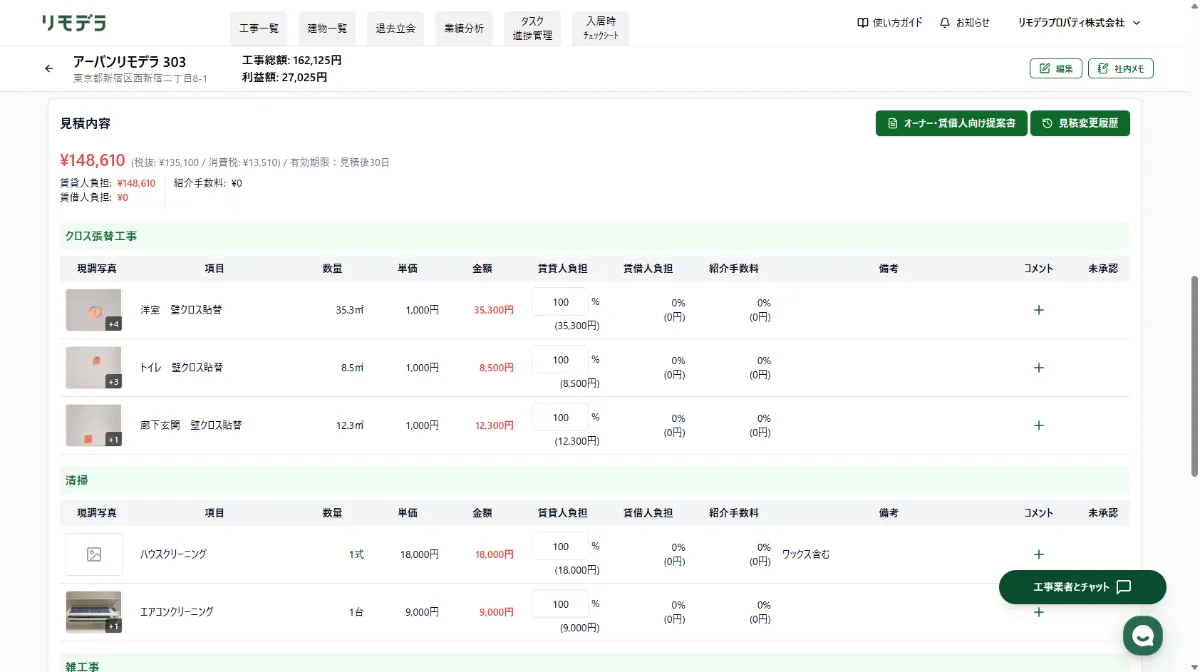This screenshot has width=1200, height=672.
Task: Open the トイレ 壁クロス貼替 photo thumbnail
Action: tap(94, 368)
